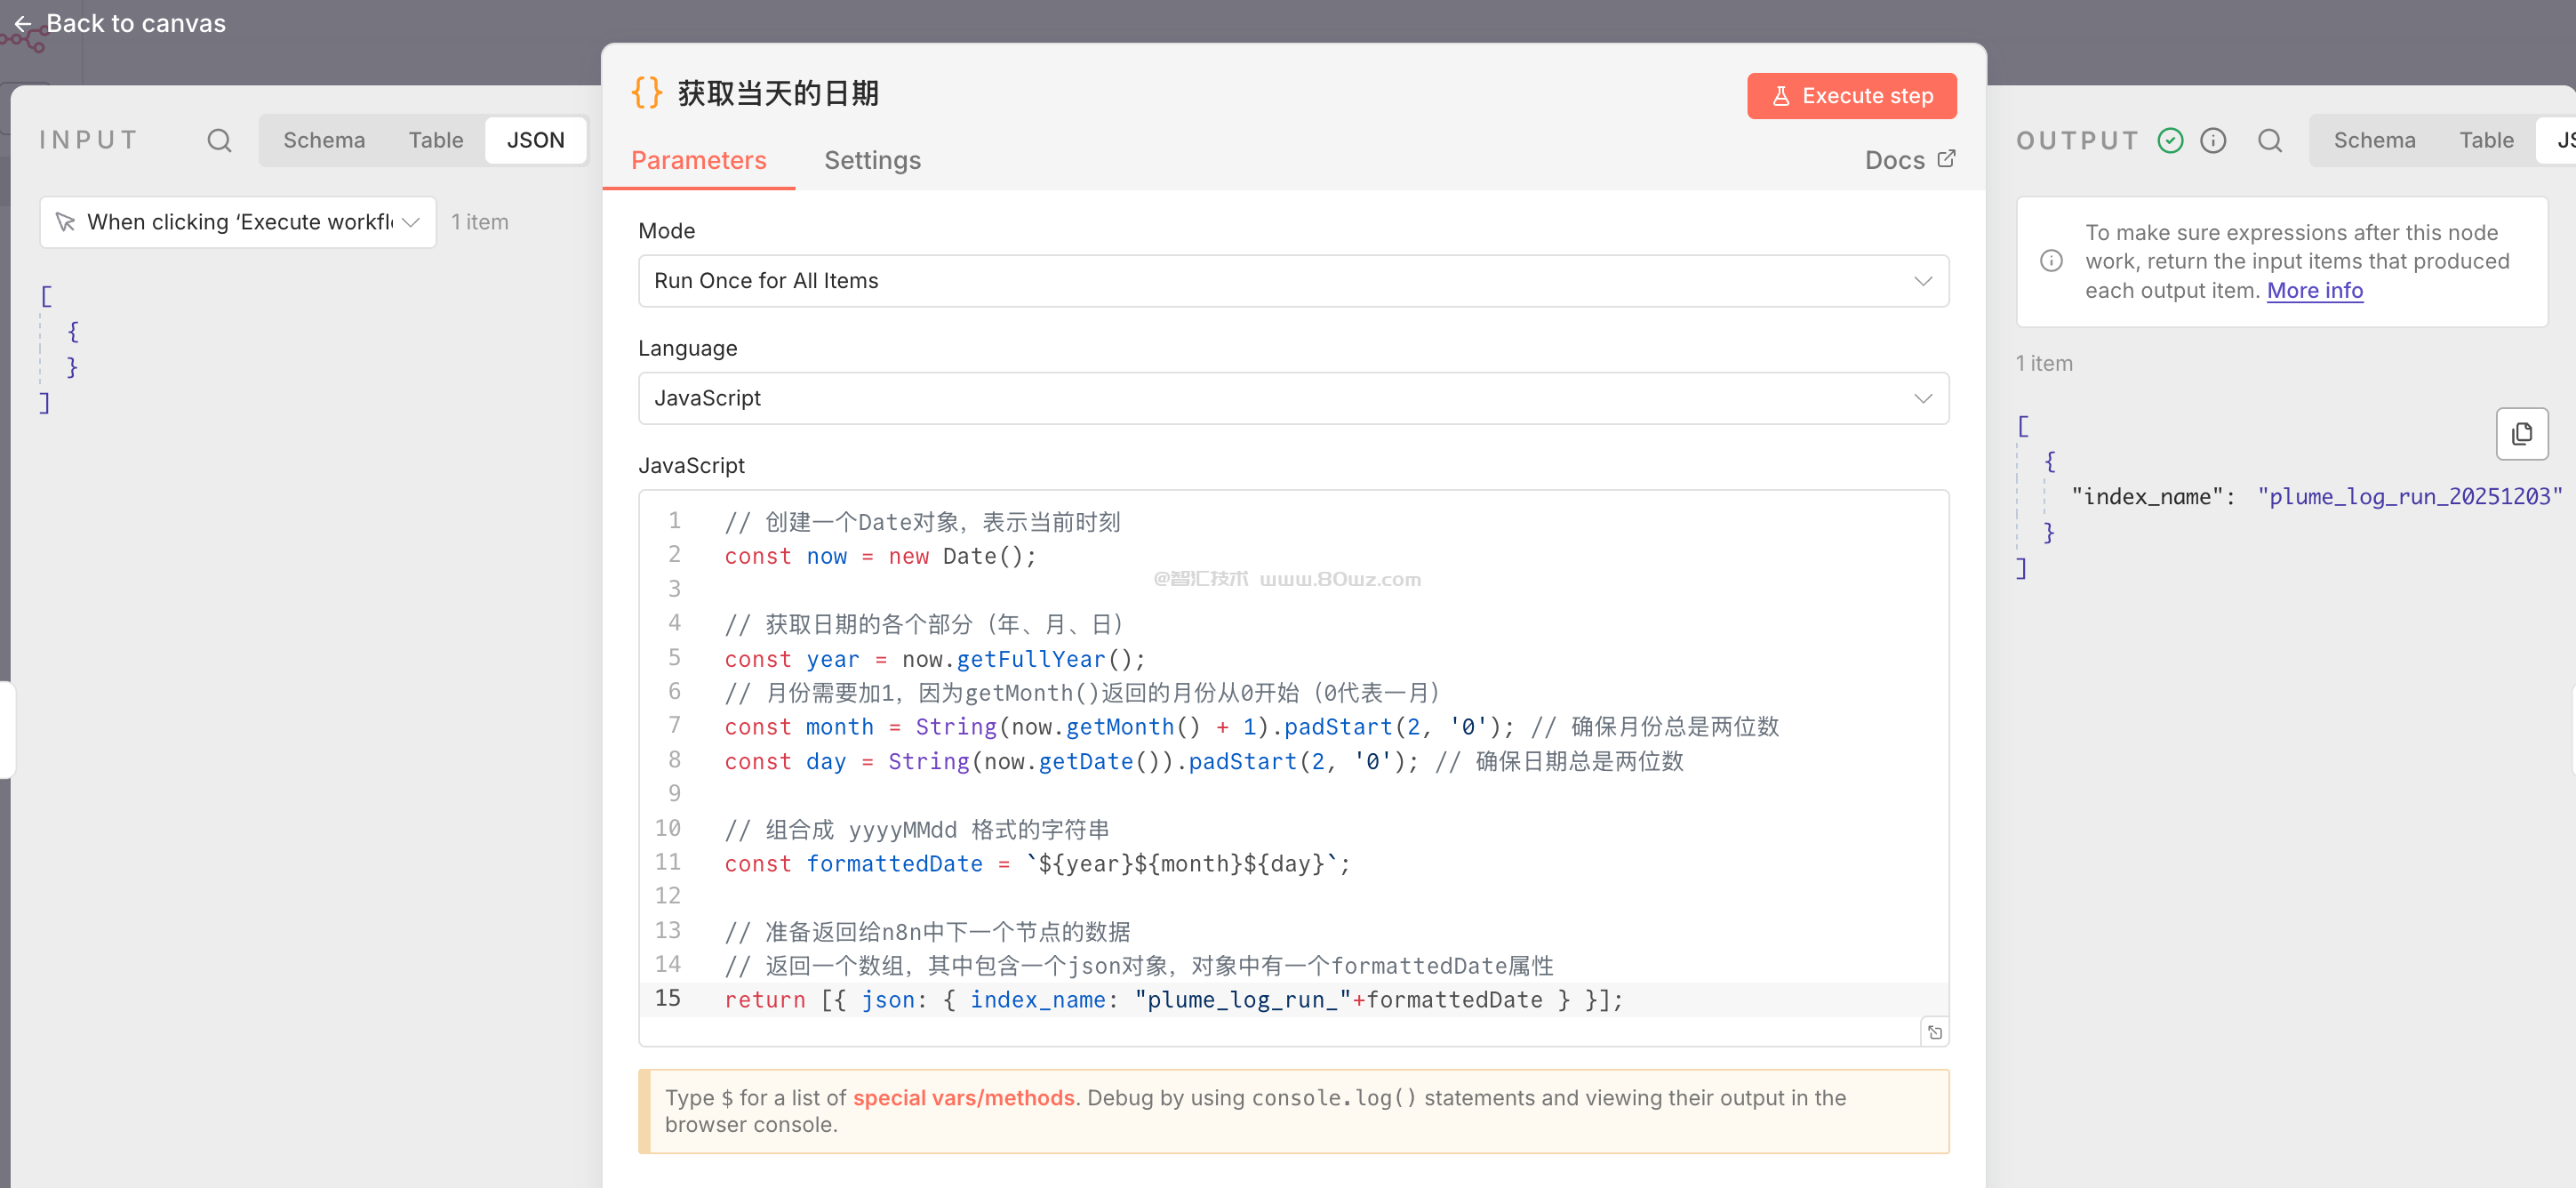Click the green output success checkmark icon
The width and height of the screenshot is (2576, 1188).
(x=2169, y=141)
